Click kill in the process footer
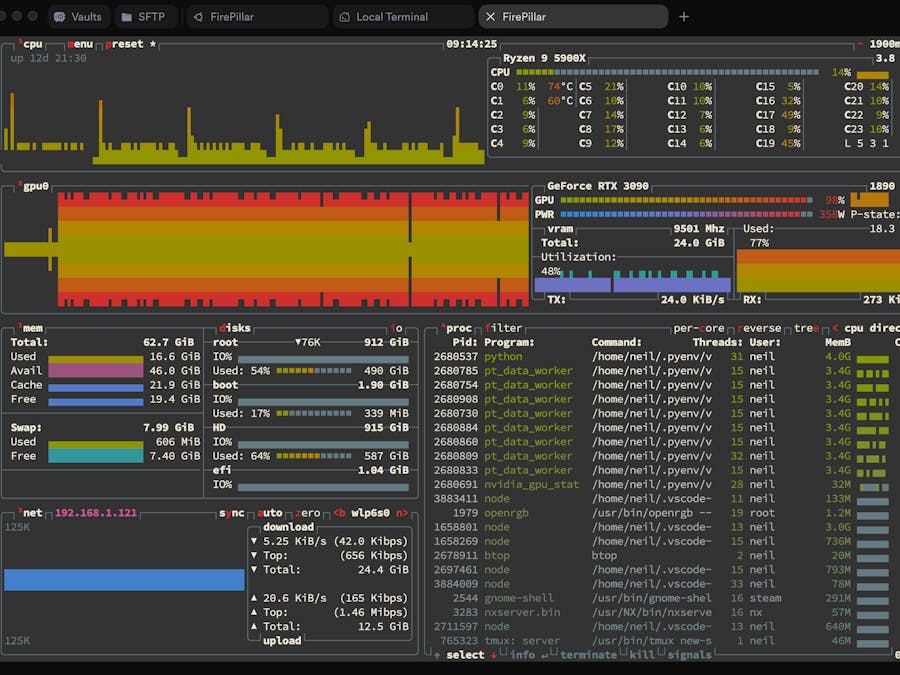The height and width of the screenshot is (675, 900). coord(641,655)
